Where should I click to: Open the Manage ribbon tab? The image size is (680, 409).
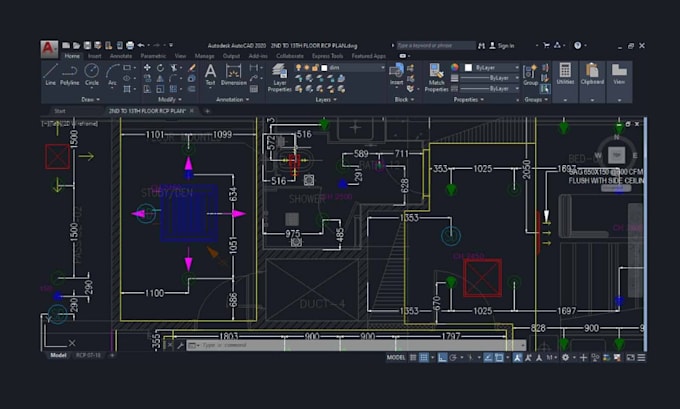(204, 56)
